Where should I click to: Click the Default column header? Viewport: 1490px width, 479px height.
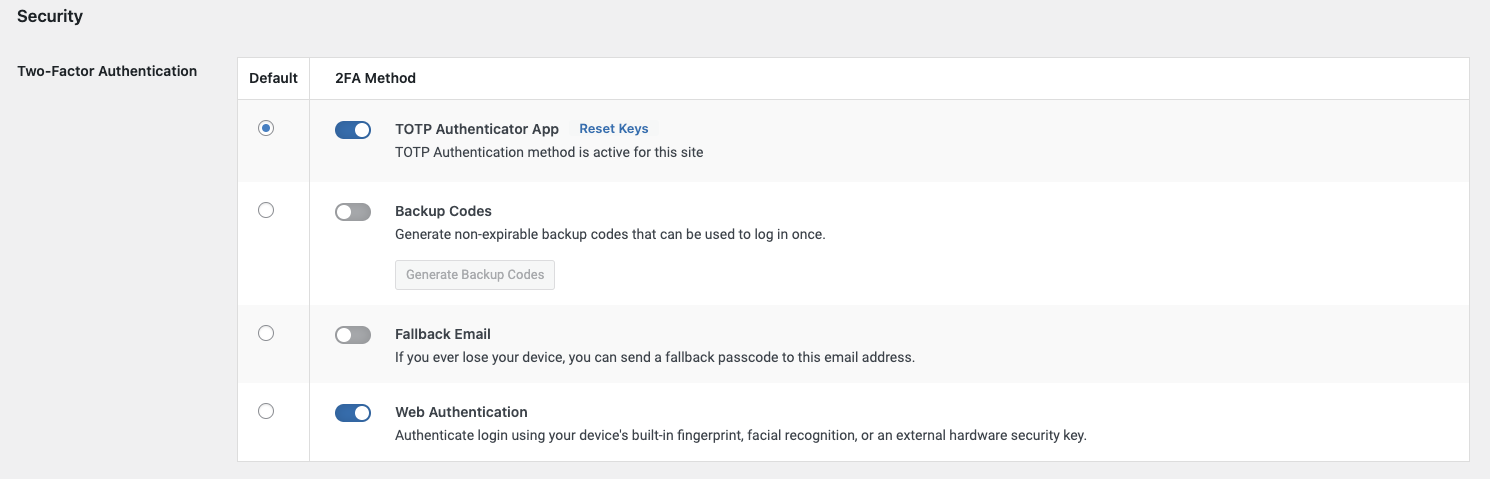tap(273, 78)
